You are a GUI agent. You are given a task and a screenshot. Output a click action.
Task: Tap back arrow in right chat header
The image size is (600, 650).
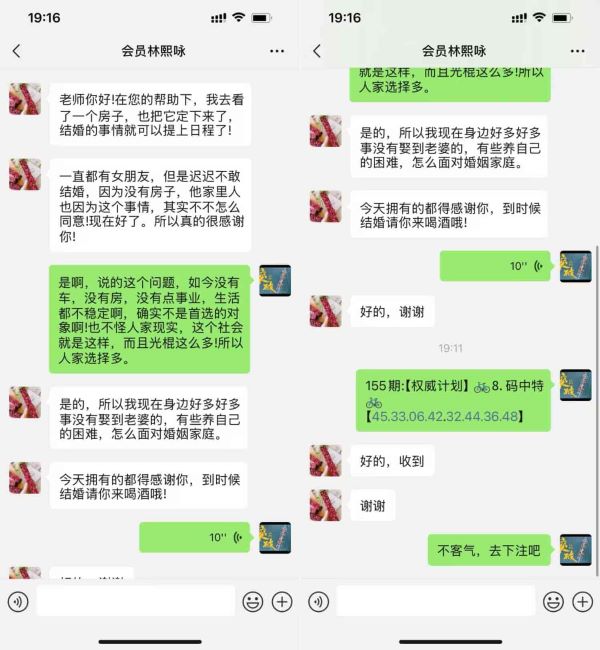pos(317,51)
